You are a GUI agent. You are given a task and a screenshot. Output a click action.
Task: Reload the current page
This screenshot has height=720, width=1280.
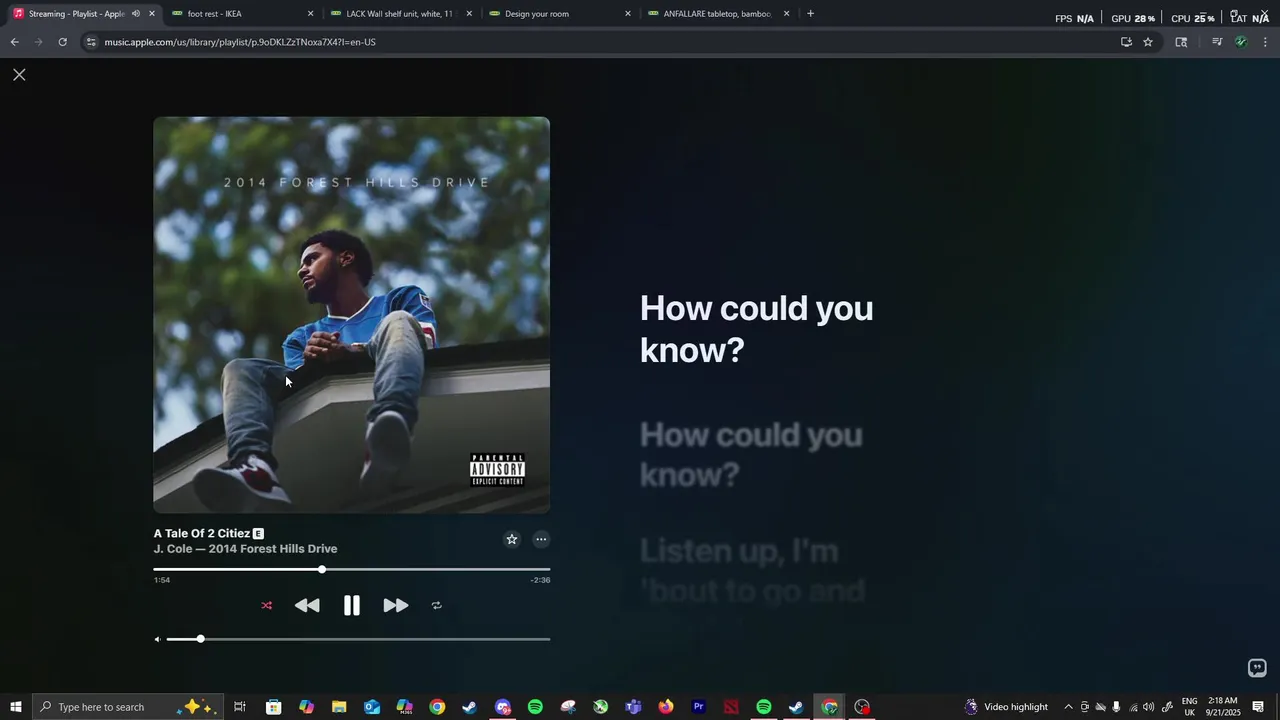click(x=62, y=42)
